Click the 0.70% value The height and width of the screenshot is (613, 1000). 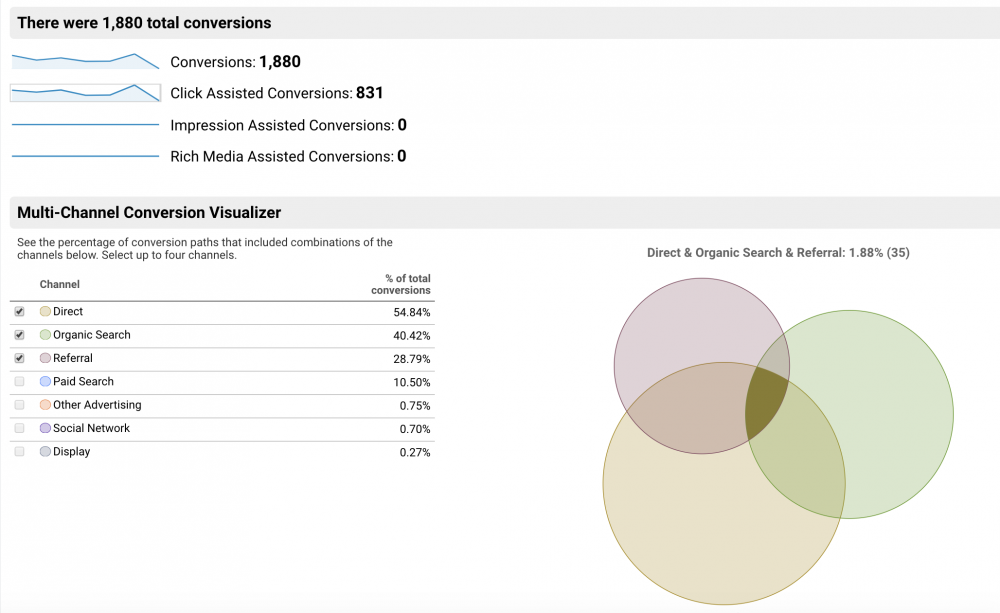tap(415, 429)
